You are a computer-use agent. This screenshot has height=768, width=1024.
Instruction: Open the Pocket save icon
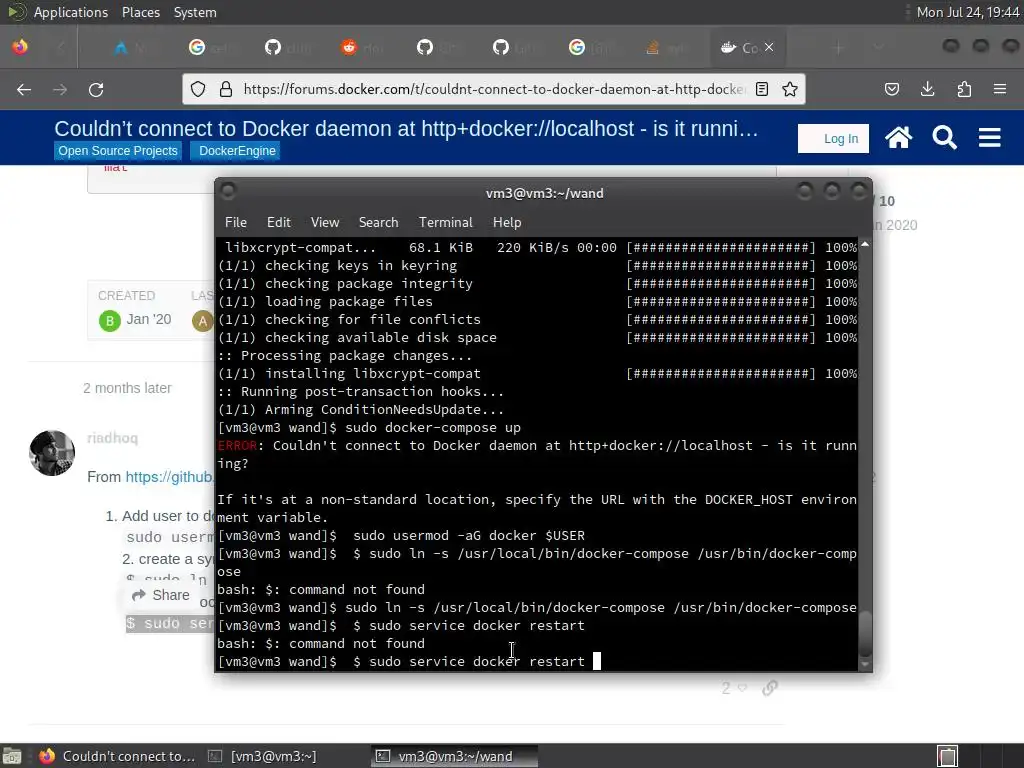point(891,89)
